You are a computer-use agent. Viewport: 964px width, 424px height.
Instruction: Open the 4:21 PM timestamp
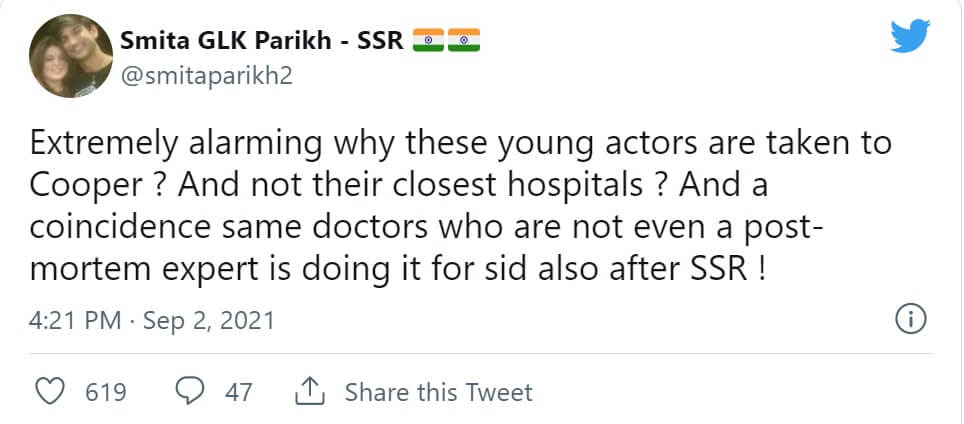[73, 321]
